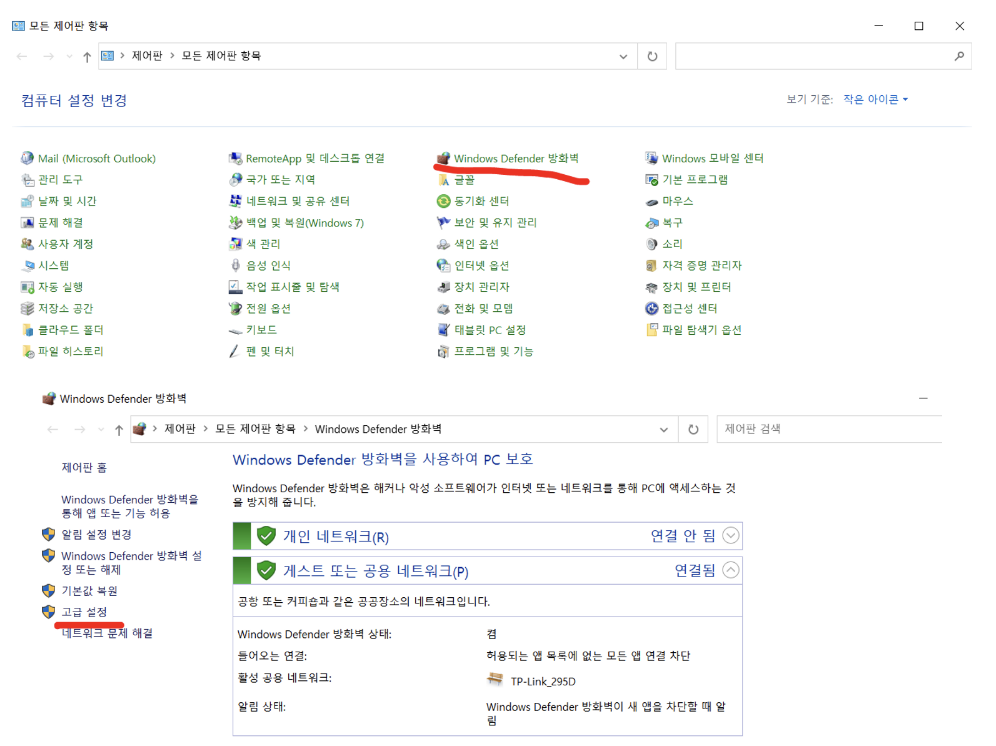Open 자동 실행 icon
The image size is (996, 746).
(51, 287)
